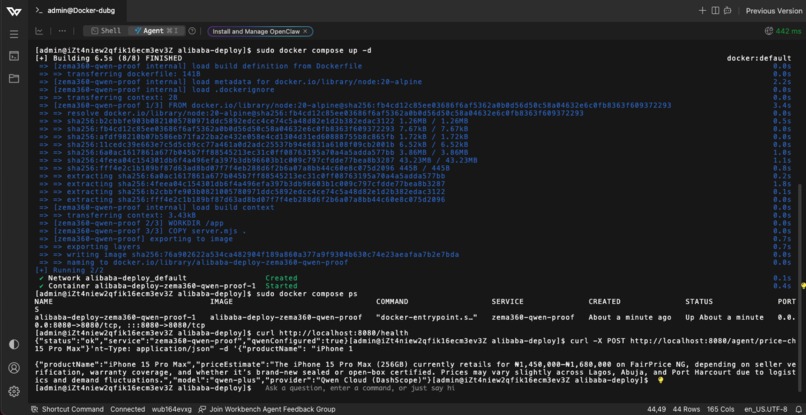The height and width of the screenshot is (415, 806).
Task: Click the docker:default label
Action: 758,58
